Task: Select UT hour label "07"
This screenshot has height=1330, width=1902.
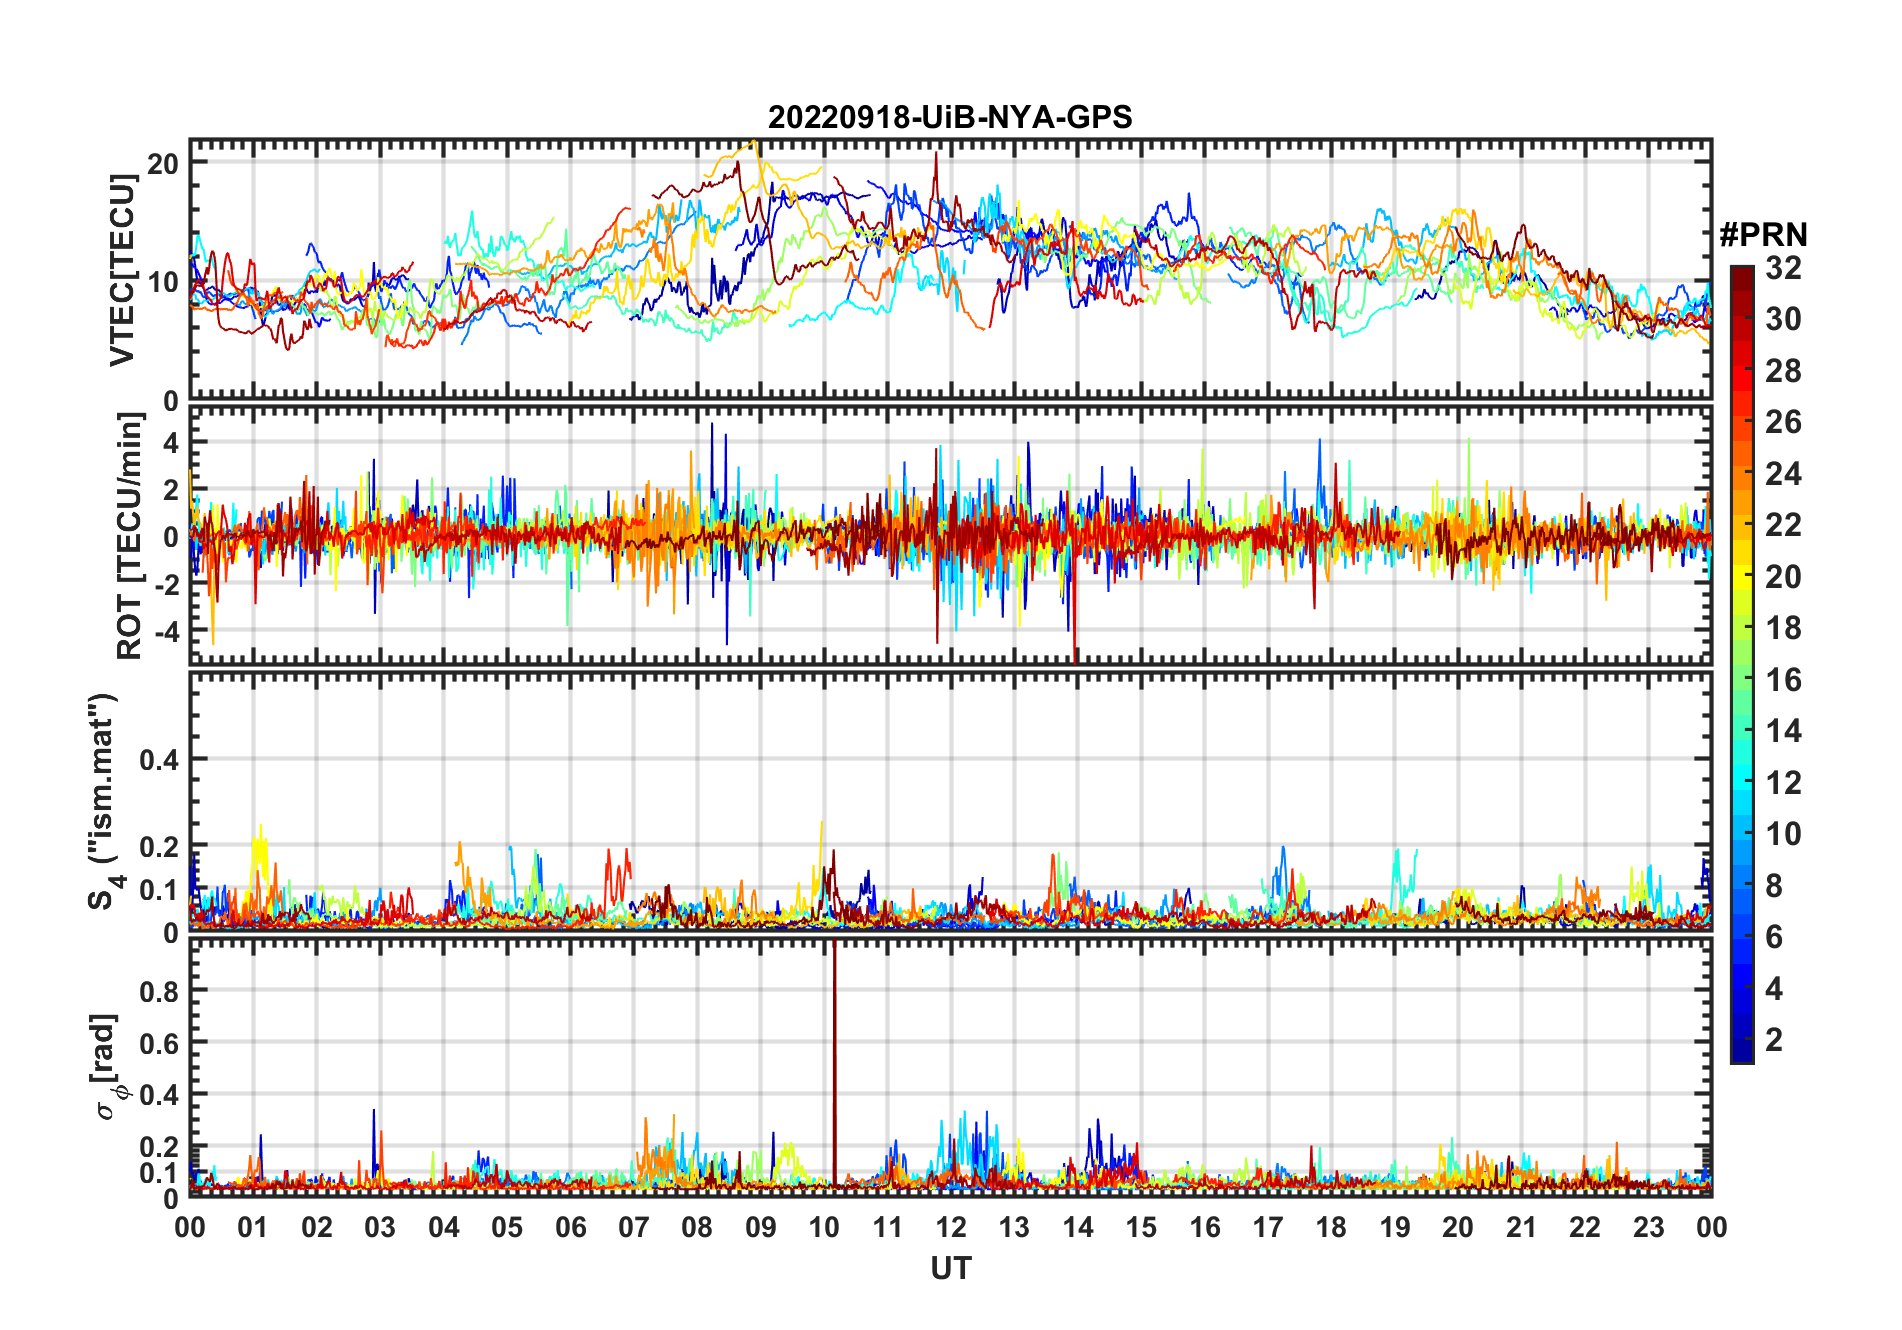Action: tap(634, 1228)
